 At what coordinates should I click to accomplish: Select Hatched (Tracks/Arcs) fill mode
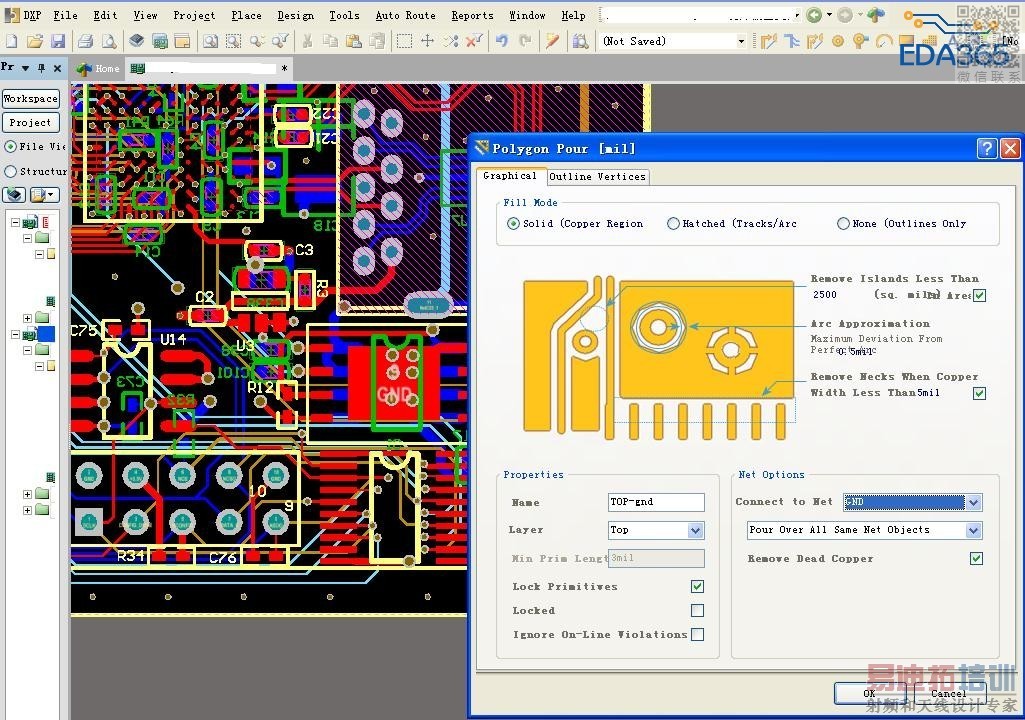pyautogui.click(x=673, y=224)
